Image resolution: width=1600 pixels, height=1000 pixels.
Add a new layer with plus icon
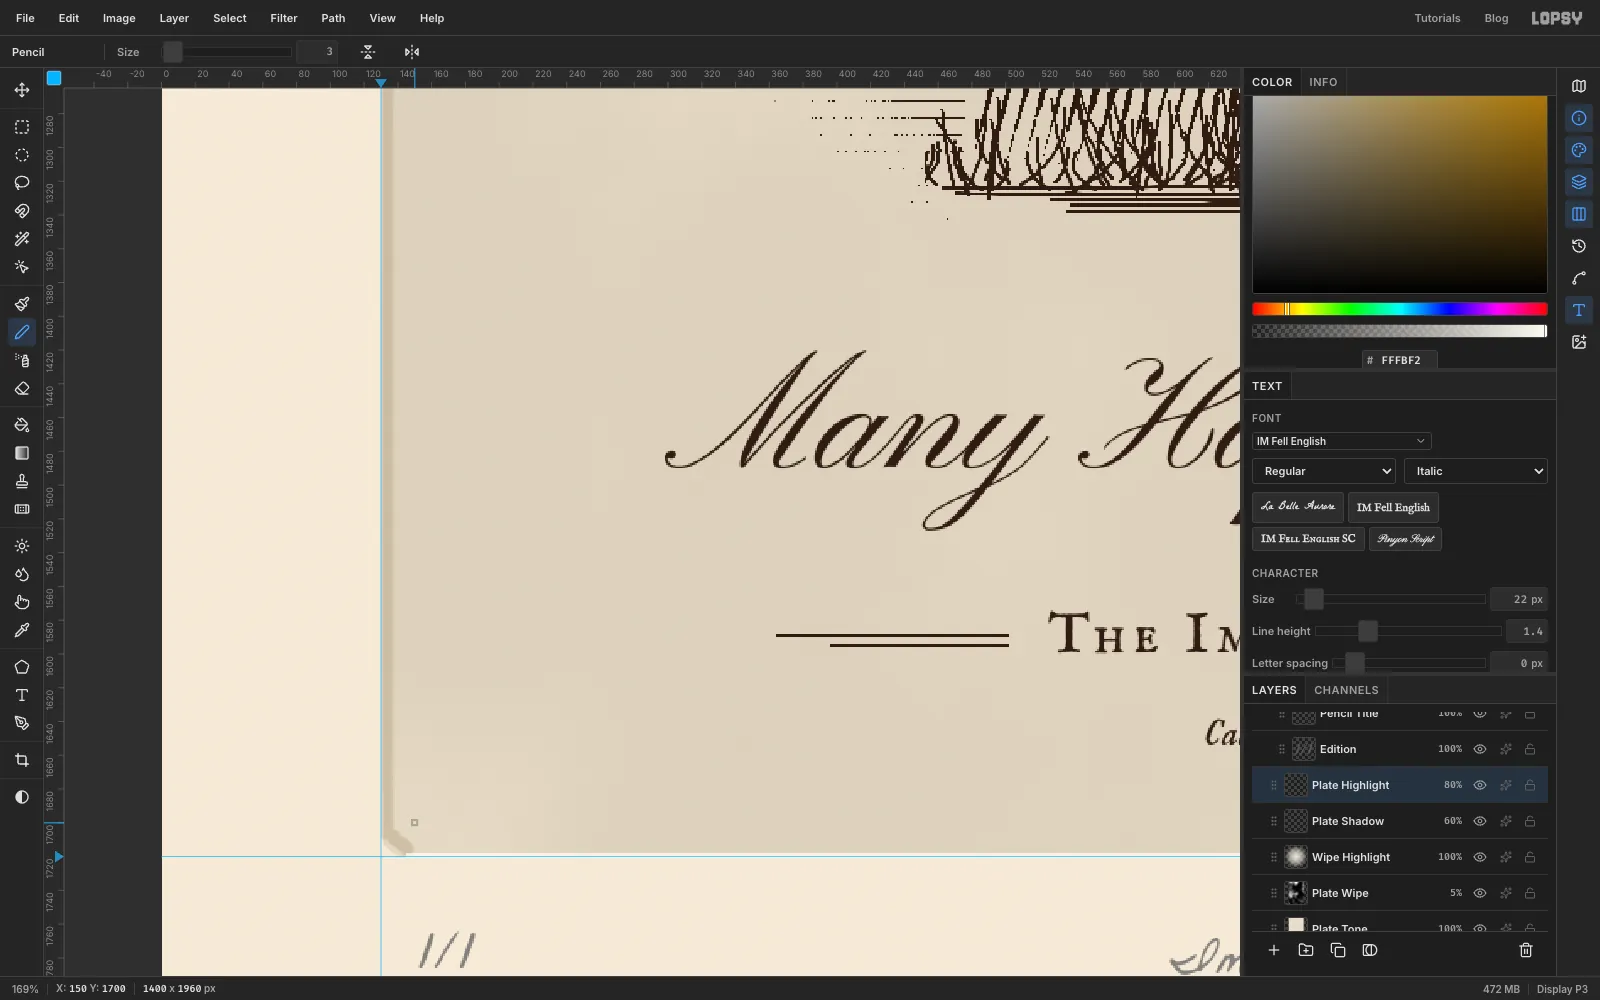click(x=1274, y=950)
